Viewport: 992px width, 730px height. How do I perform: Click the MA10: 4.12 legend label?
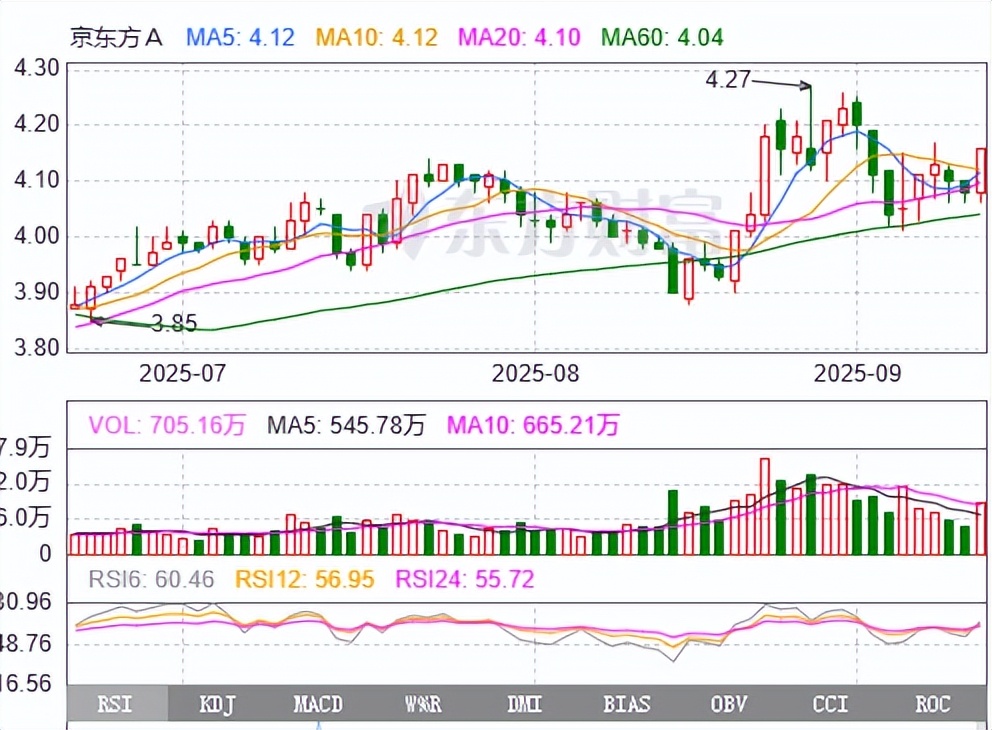pos(377,37)
